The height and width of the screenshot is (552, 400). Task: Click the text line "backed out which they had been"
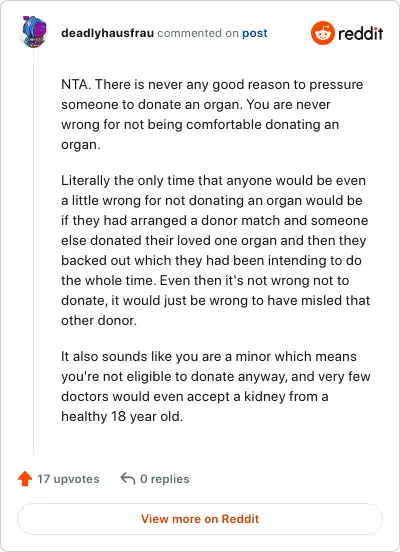211,261
